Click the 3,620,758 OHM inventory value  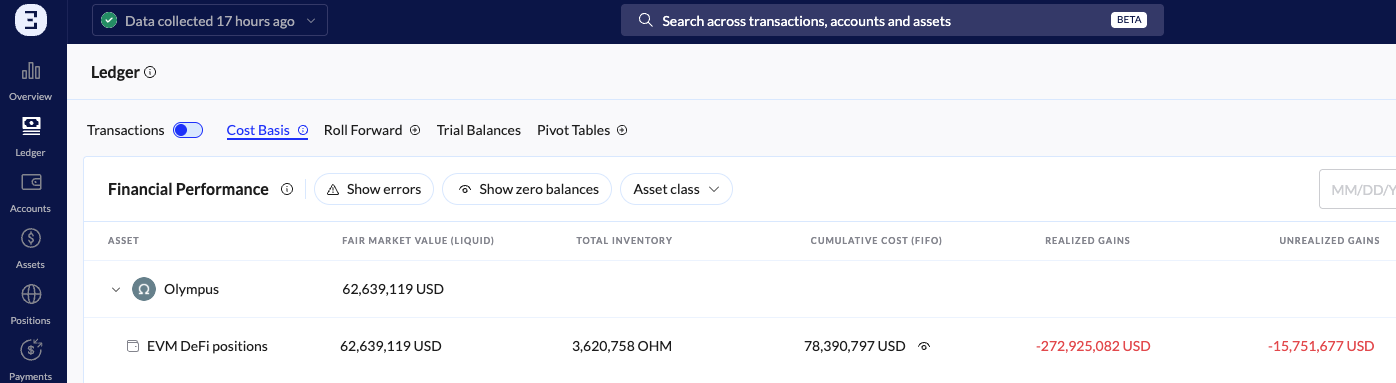coord(622,346)
